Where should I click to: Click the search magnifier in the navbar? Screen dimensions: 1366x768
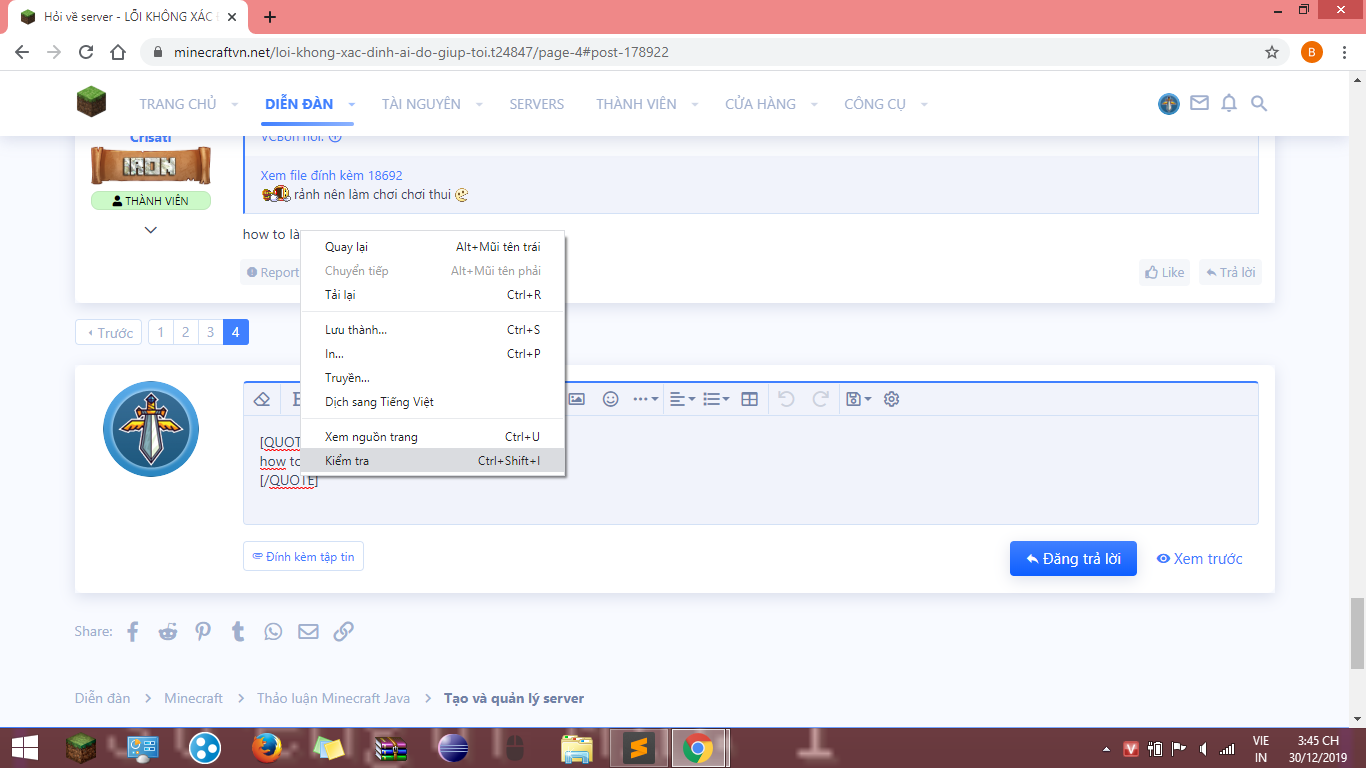tap(1259, 103)
